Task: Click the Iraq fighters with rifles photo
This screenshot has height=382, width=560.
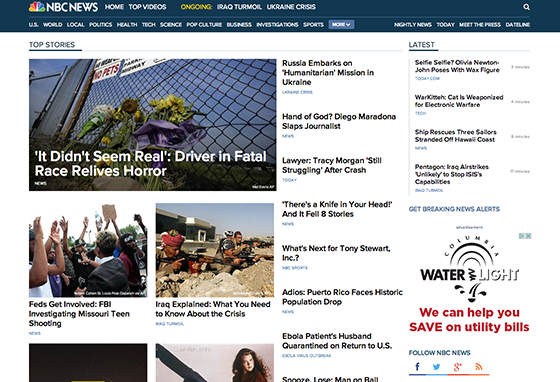Action: click(215, 250)
